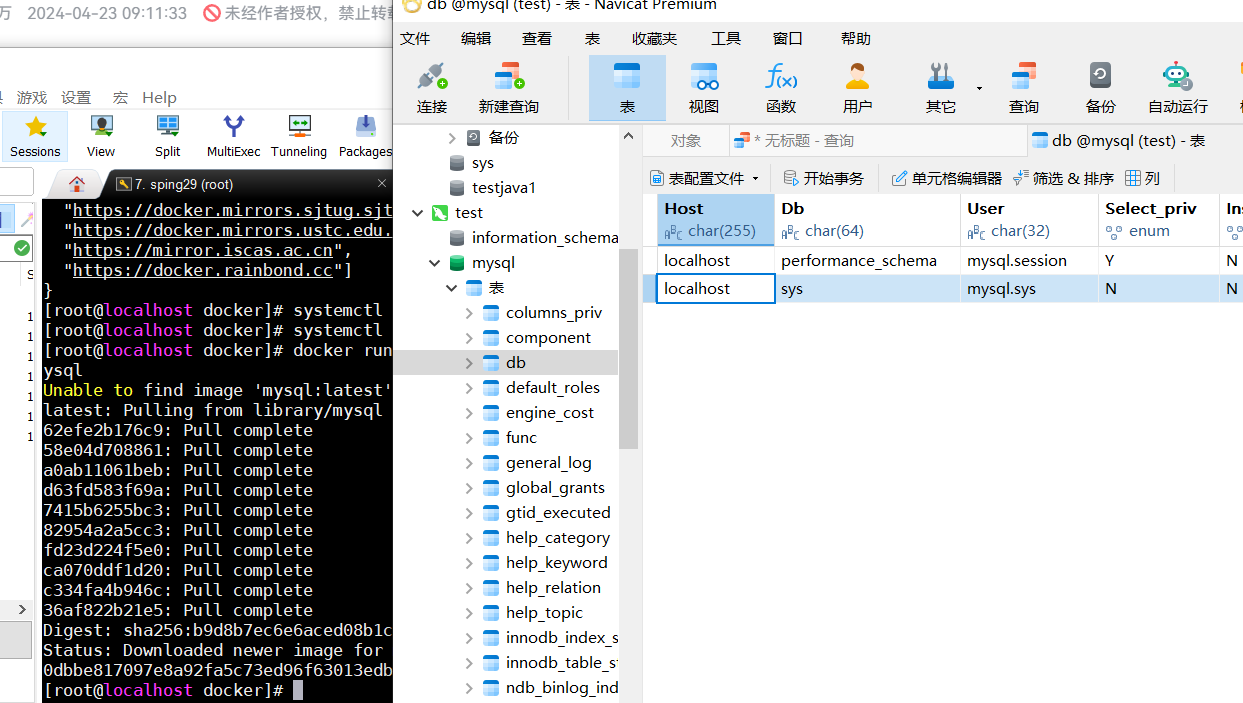This screenshot has height=703, width=1243.
Task: Select the 视图 (Views) icon in Navicat toolbar
Action: tap(702, 86)
